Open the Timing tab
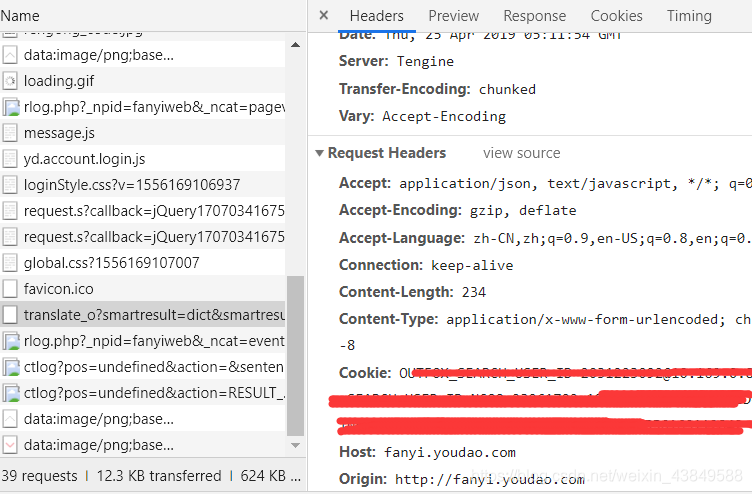The height and width of the screenshot is (494, 752). [689, 16]
